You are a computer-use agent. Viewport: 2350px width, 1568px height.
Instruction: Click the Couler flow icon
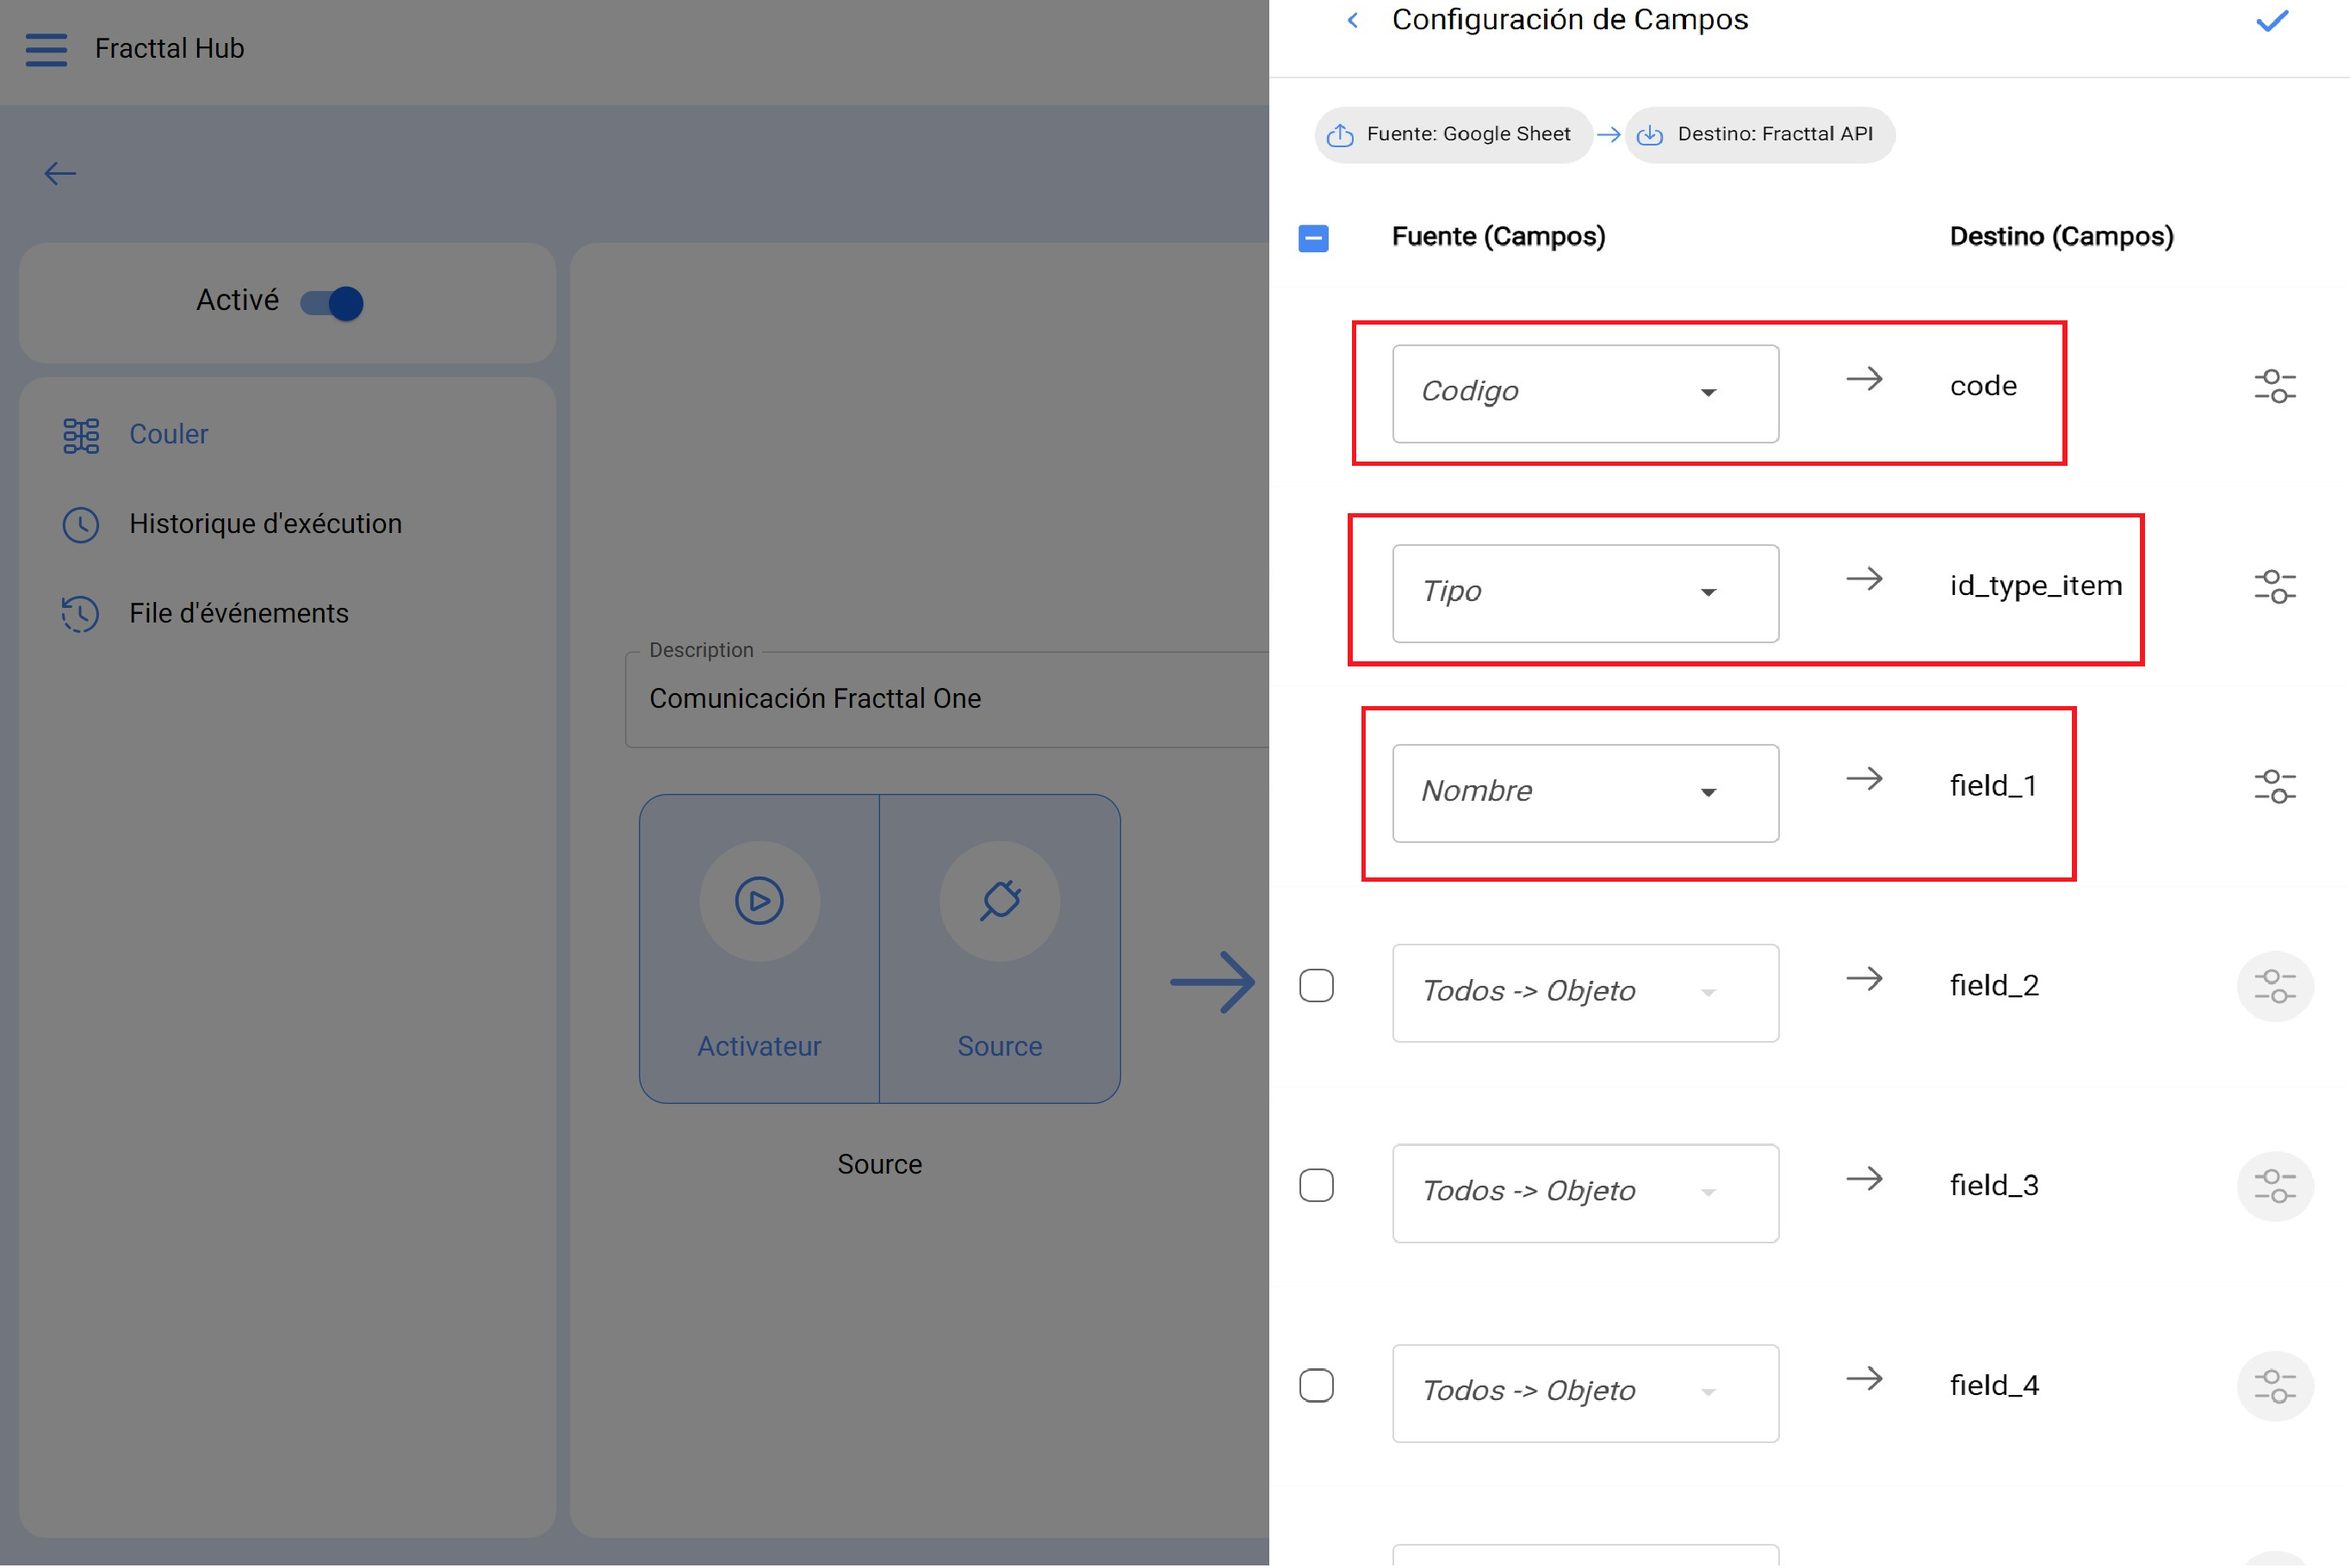[81, 436]
